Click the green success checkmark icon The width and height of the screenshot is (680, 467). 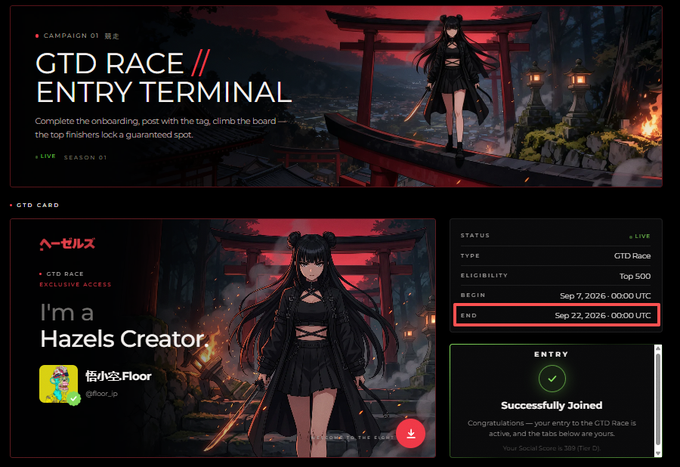[x=552, y=379]
